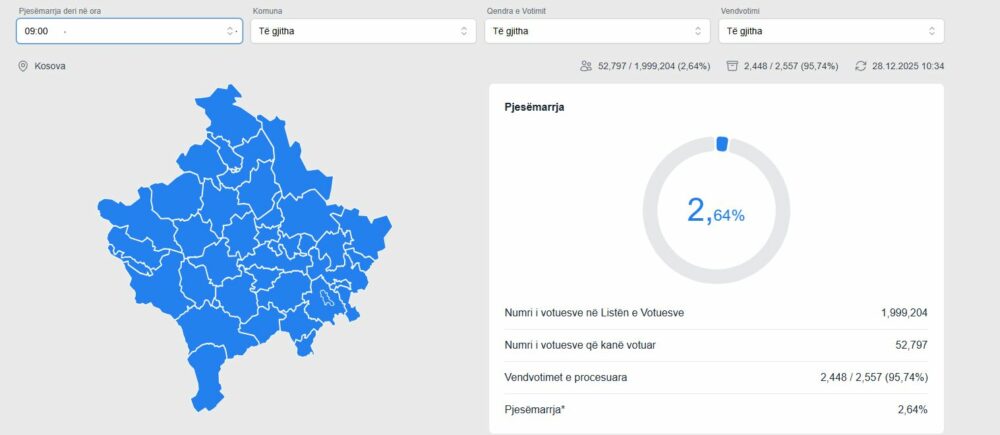Click the Vendvotimet e procesuara row
This screenshot has height=435, width=1000.
(716, 377)
